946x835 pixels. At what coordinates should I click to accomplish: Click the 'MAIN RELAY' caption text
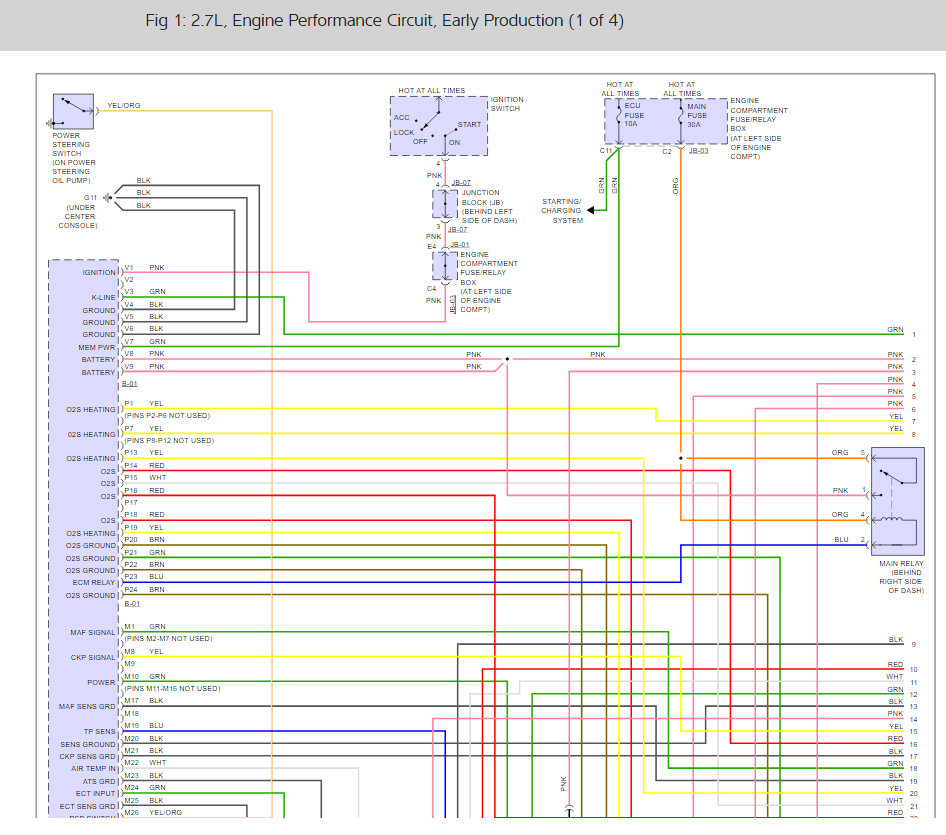click(x=901, y=564)
